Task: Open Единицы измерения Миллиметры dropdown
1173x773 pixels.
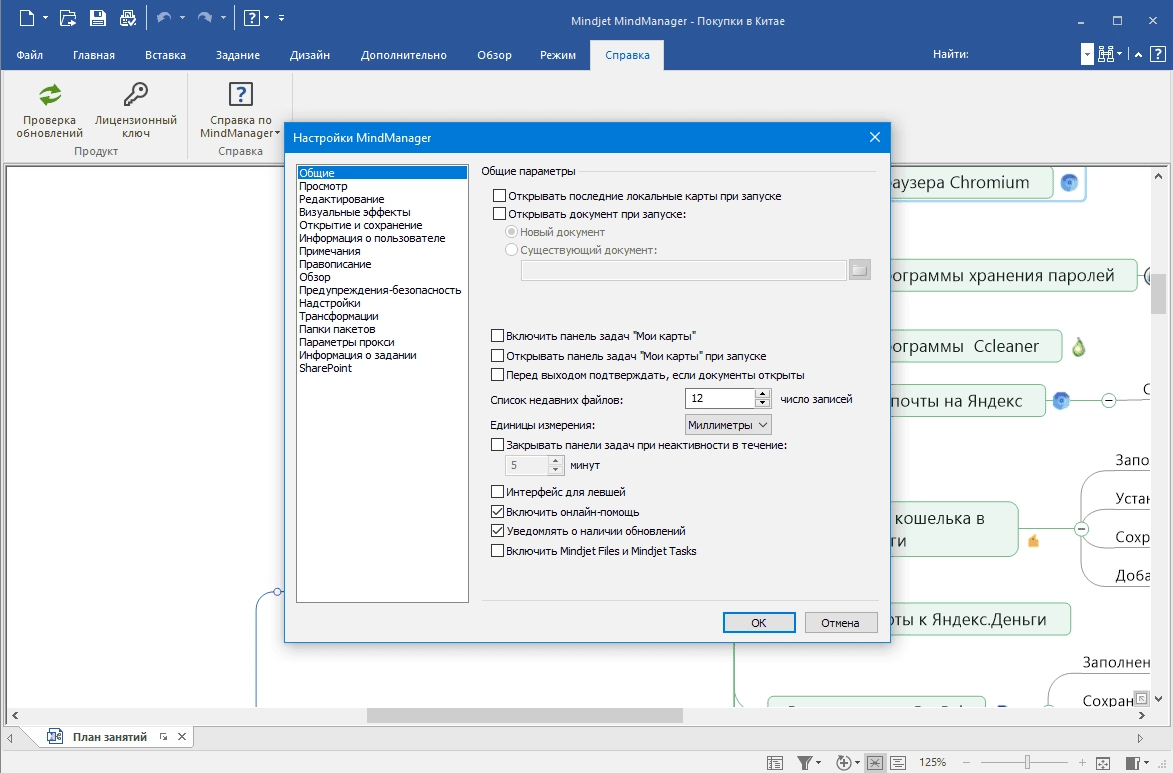Action: click(728, 424)
